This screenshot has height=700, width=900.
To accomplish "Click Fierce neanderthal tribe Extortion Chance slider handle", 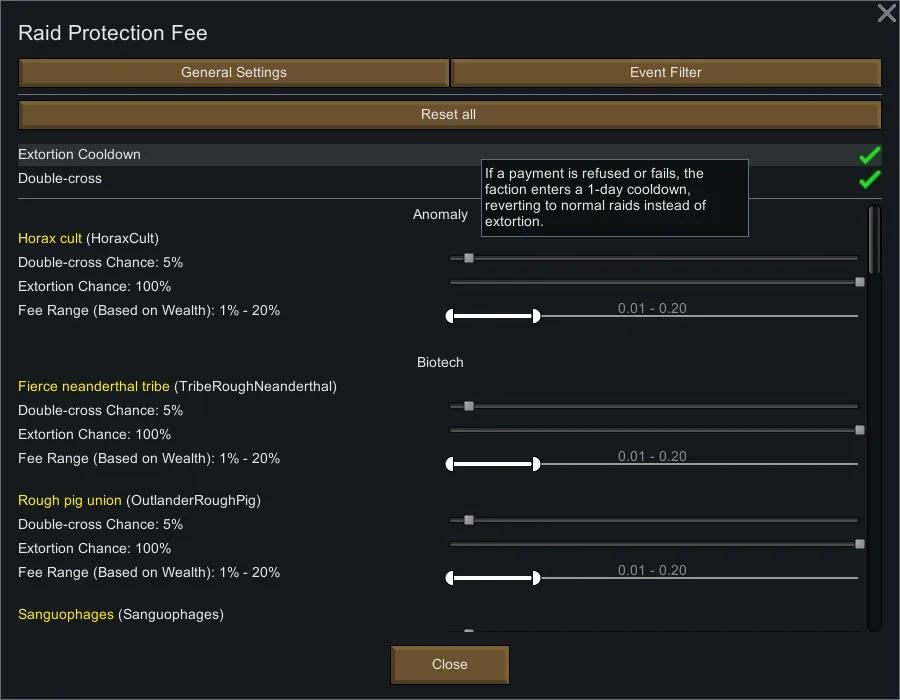I will (860, 430).
